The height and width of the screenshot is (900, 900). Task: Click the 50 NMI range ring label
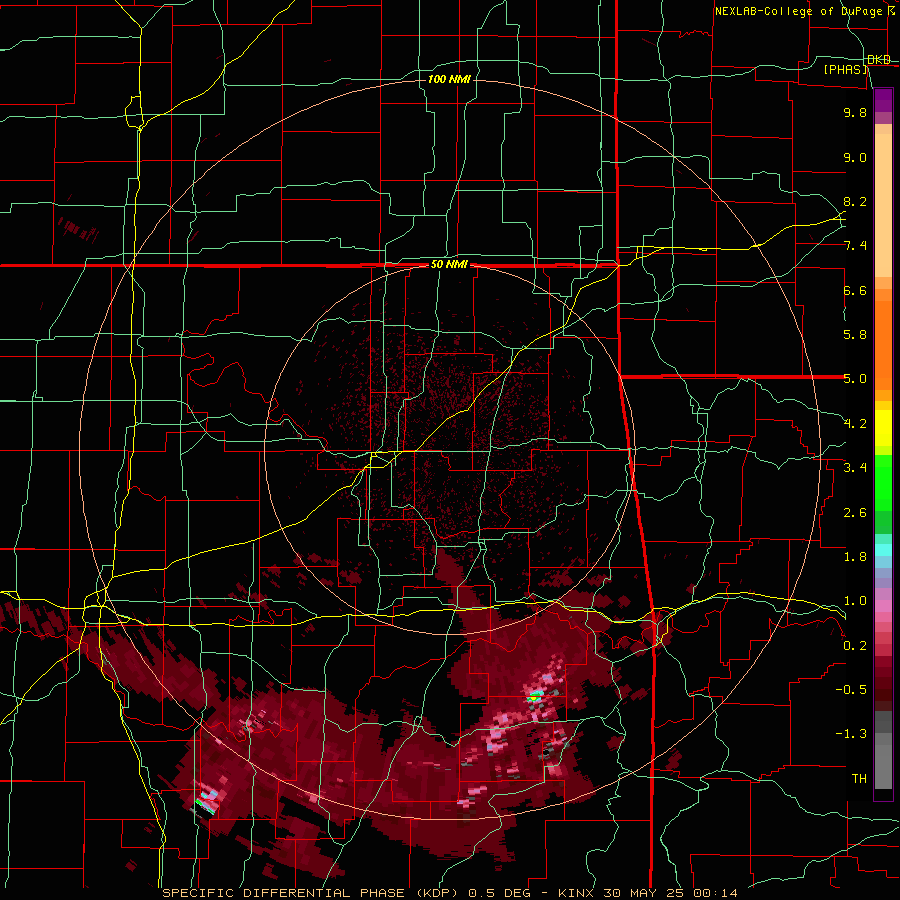point(449,265)
